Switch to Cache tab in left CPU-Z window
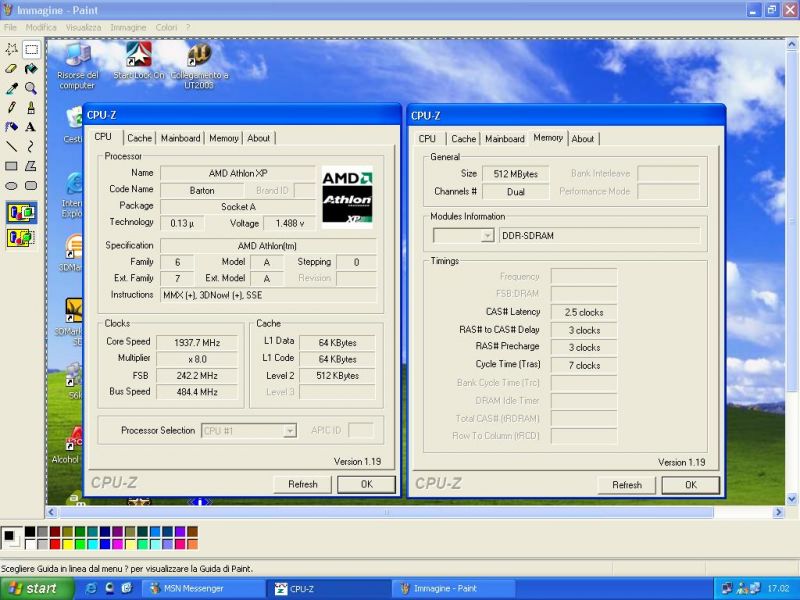The image size is (800, 600). click(139, 138)
